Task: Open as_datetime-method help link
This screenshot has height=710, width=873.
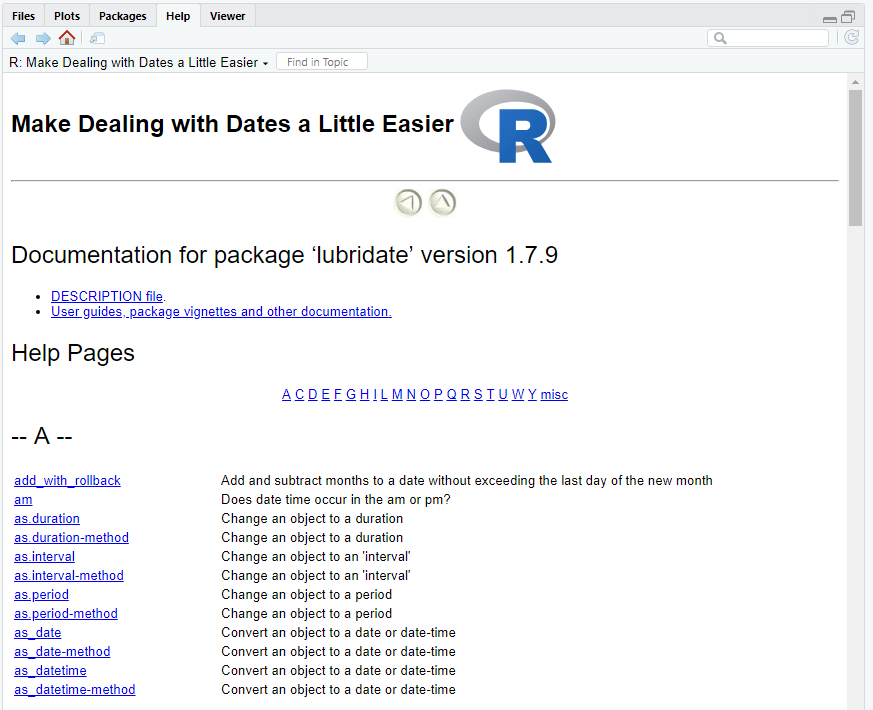Action: tap(75, 689)
